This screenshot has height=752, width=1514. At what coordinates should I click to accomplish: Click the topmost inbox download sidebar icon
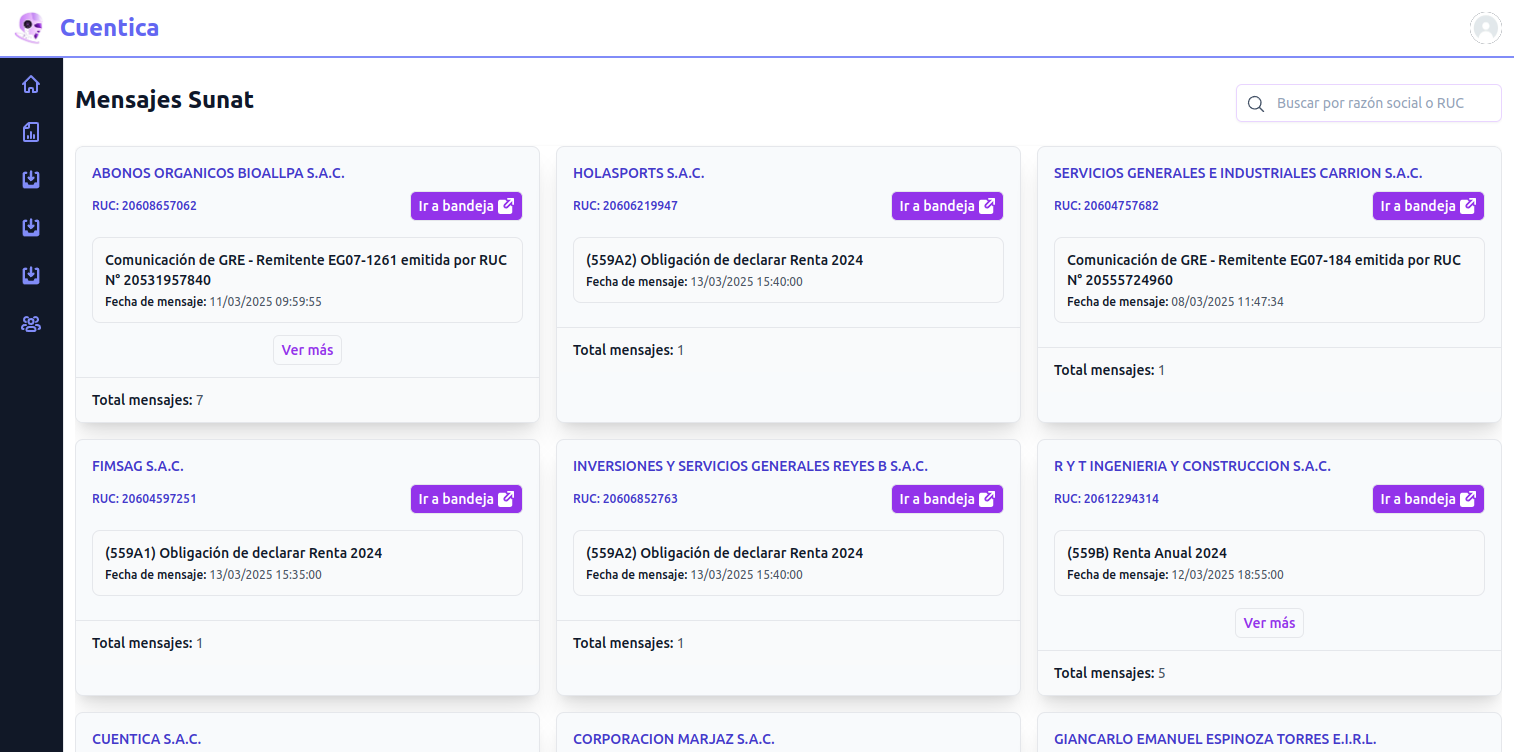[31, 180]
